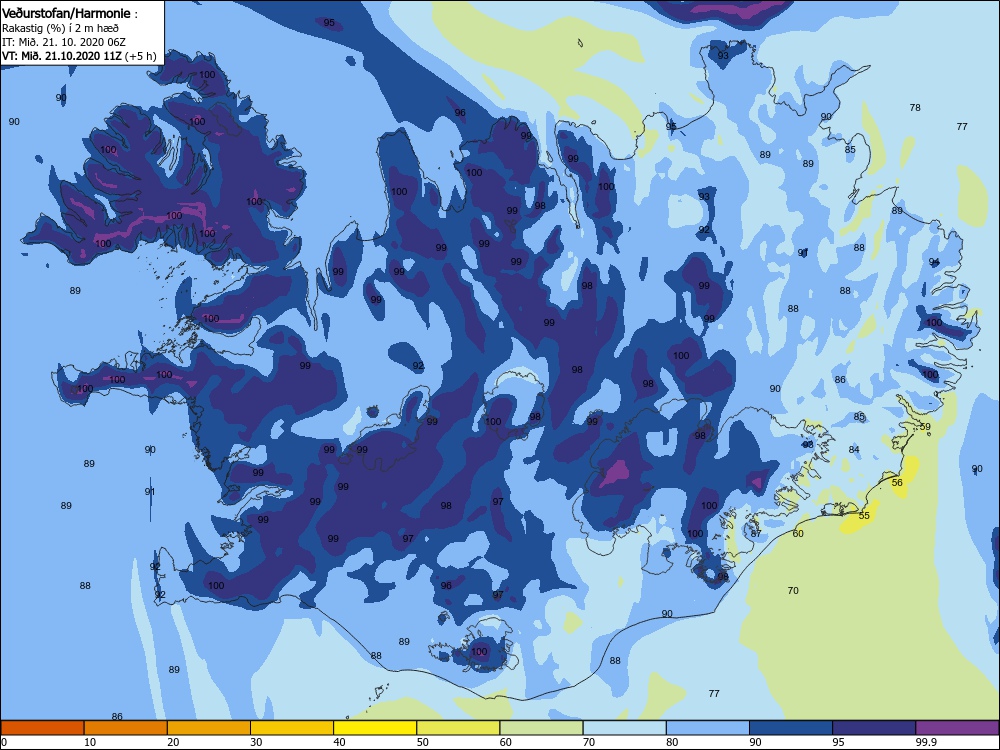The image size is (1000, 750).
Task: Click the pale blue 70–80 legend swatch
Action: pyautogui.click(x=624, y=728)
